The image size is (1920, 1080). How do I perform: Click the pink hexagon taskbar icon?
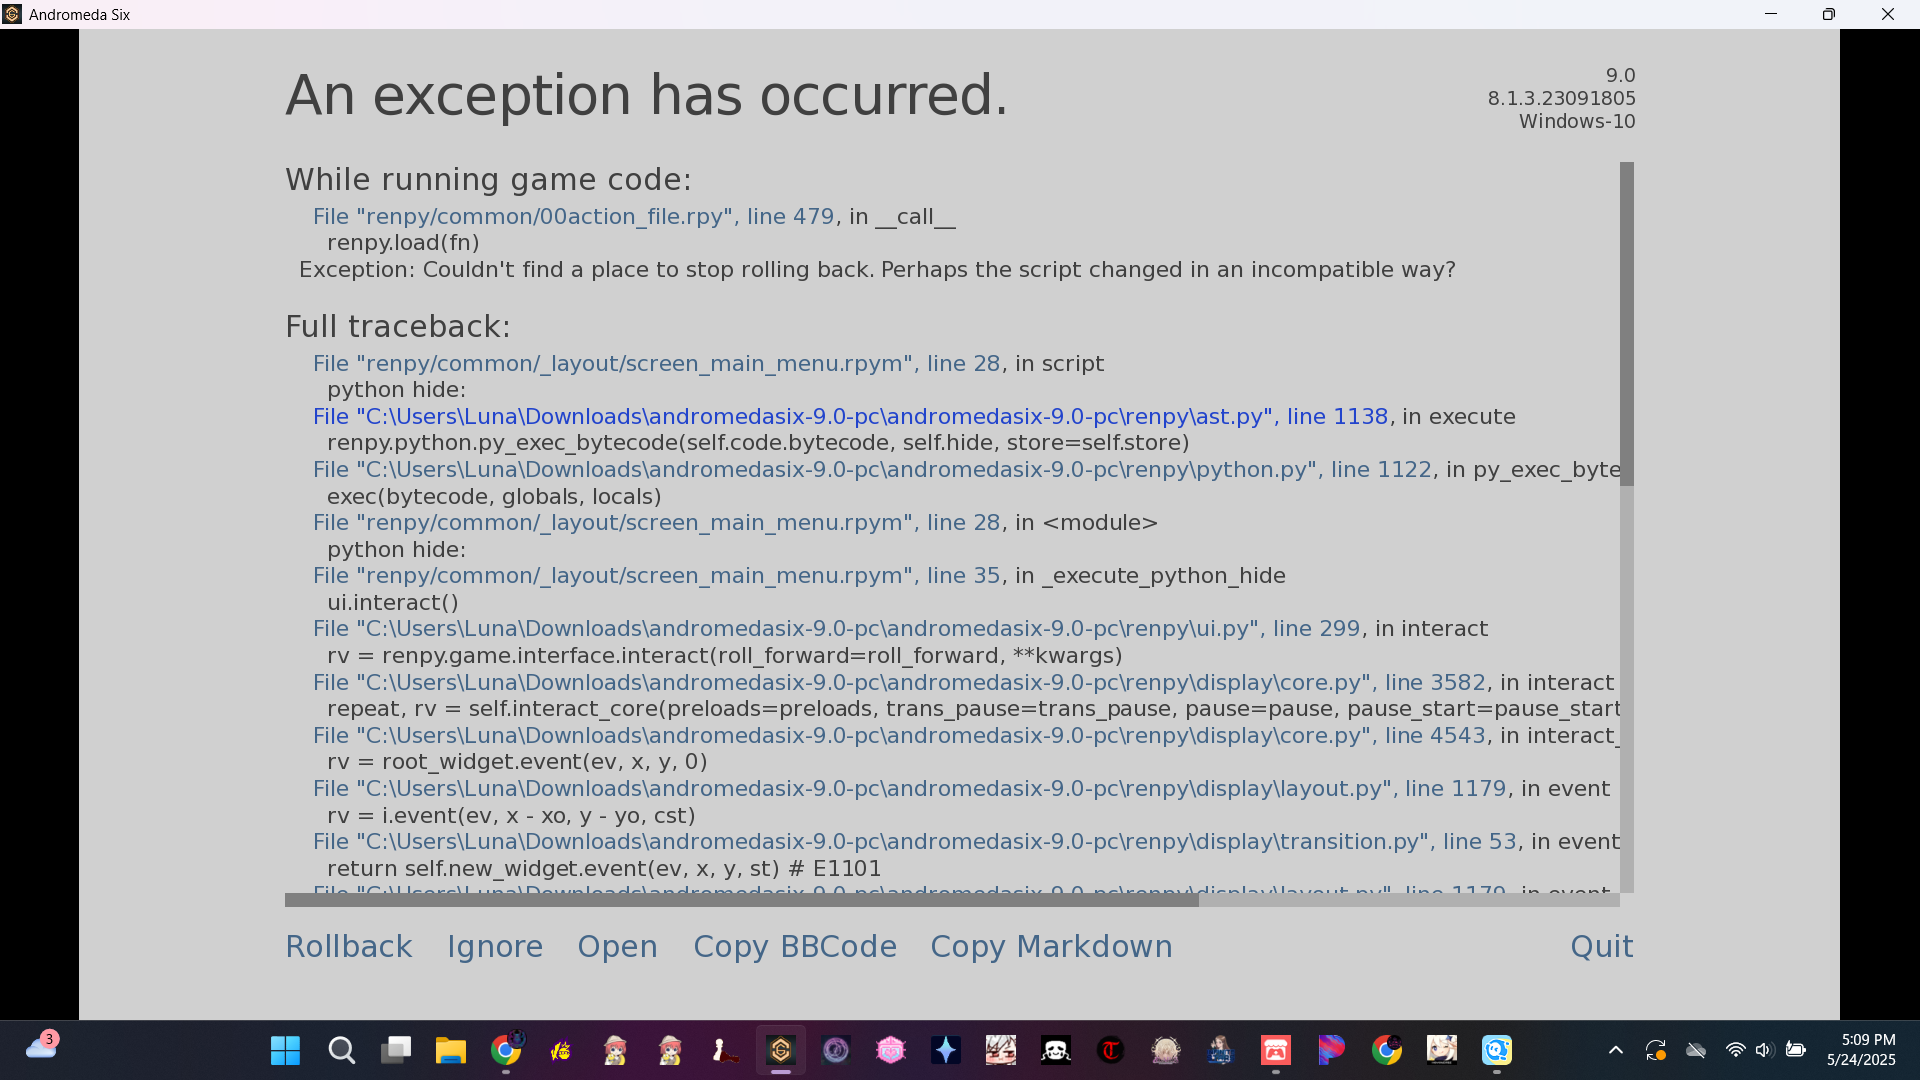(x=891, y=1050)
